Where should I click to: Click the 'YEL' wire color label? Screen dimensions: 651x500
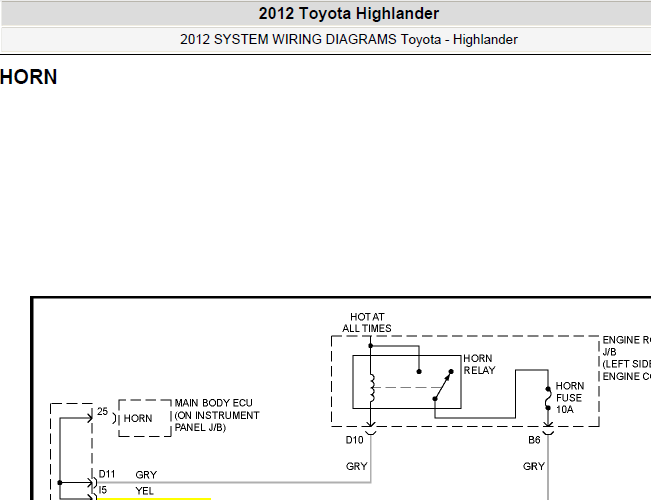pos(144,491)
